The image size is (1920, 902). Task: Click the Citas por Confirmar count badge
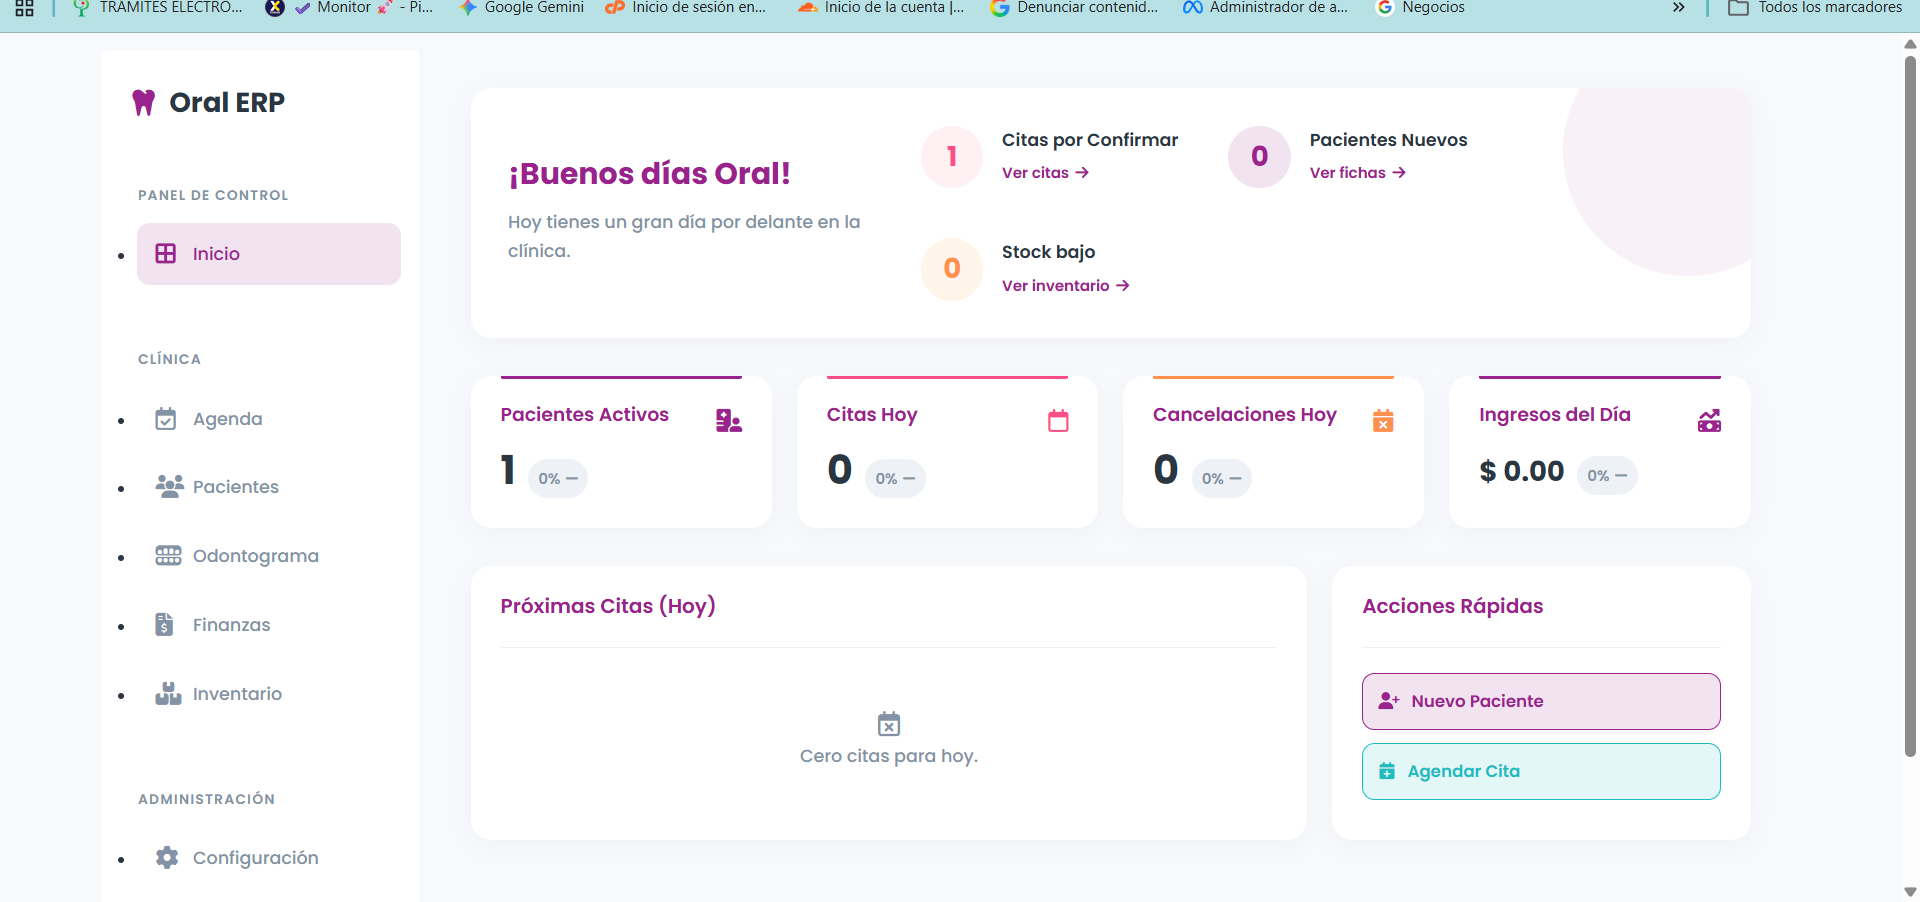tap(952, 157)
